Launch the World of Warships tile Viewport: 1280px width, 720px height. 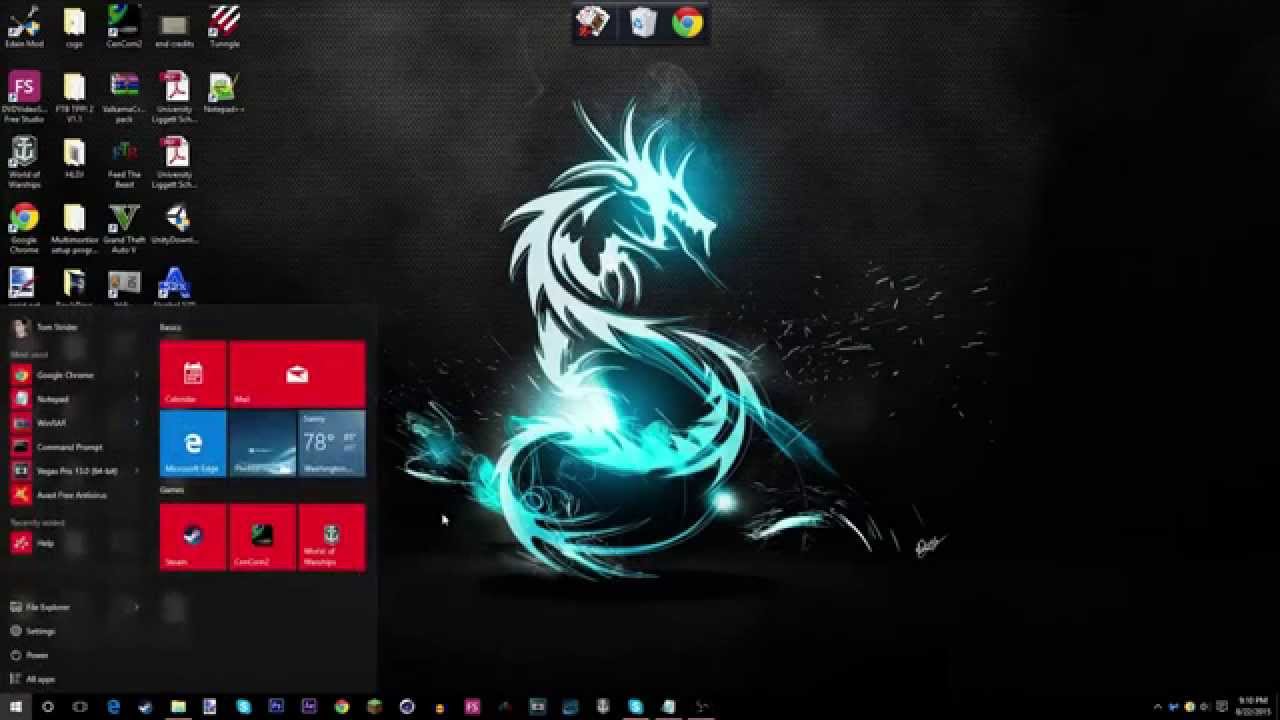[332, 537]
